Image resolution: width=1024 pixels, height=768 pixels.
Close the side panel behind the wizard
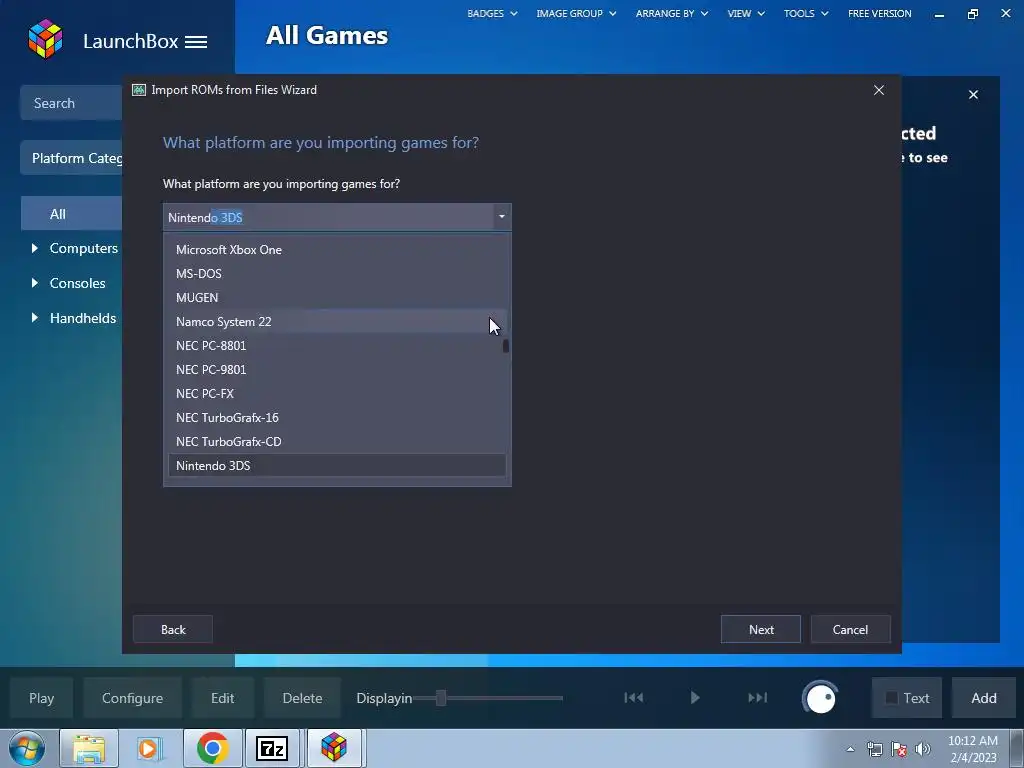973,95
